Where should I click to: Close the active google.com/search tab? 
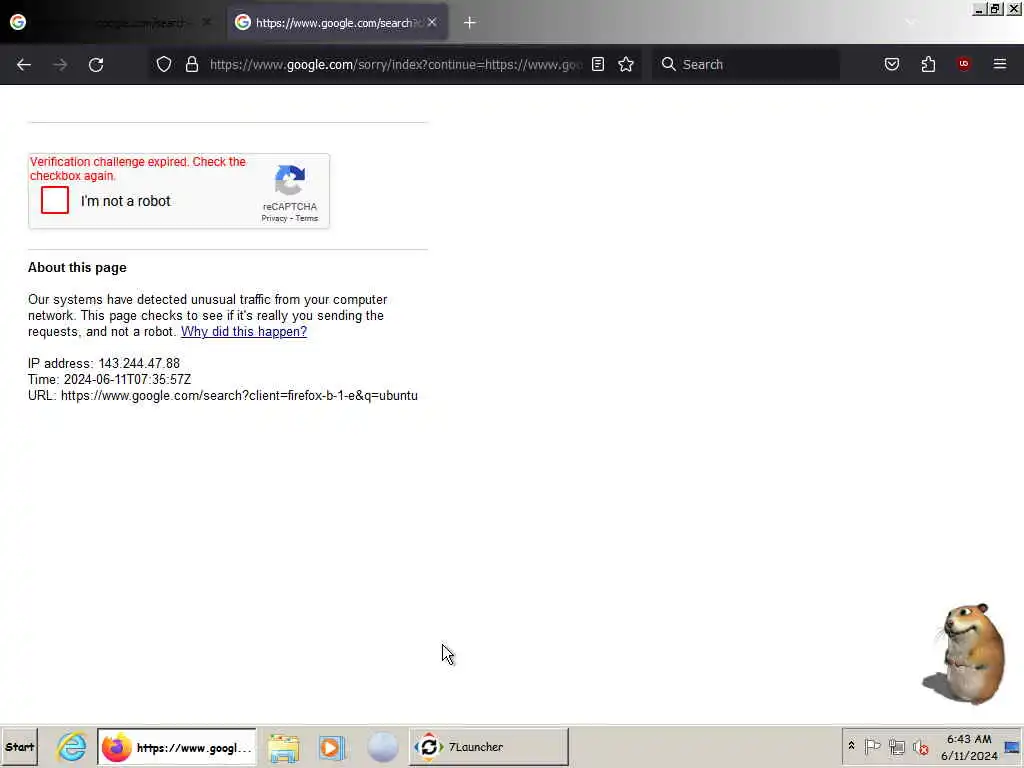coord(432,22)
